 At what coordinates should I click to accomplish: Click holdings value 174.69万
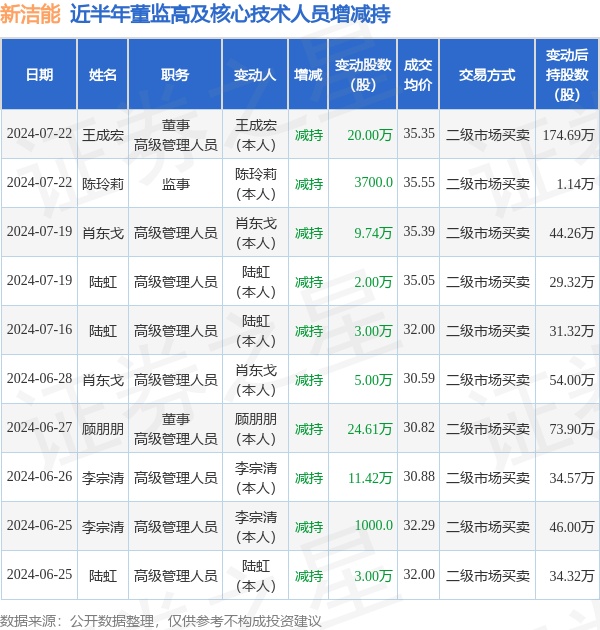click(568, 135)
